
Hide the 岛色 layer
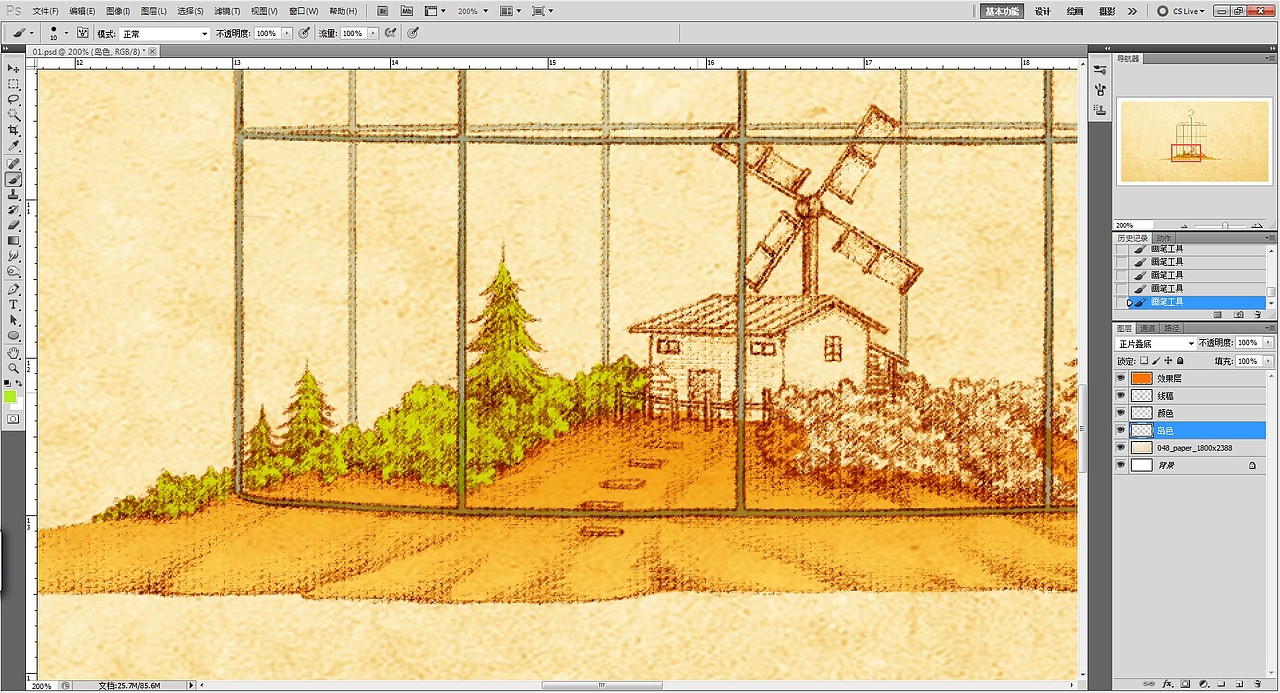tap(1120, 430)
